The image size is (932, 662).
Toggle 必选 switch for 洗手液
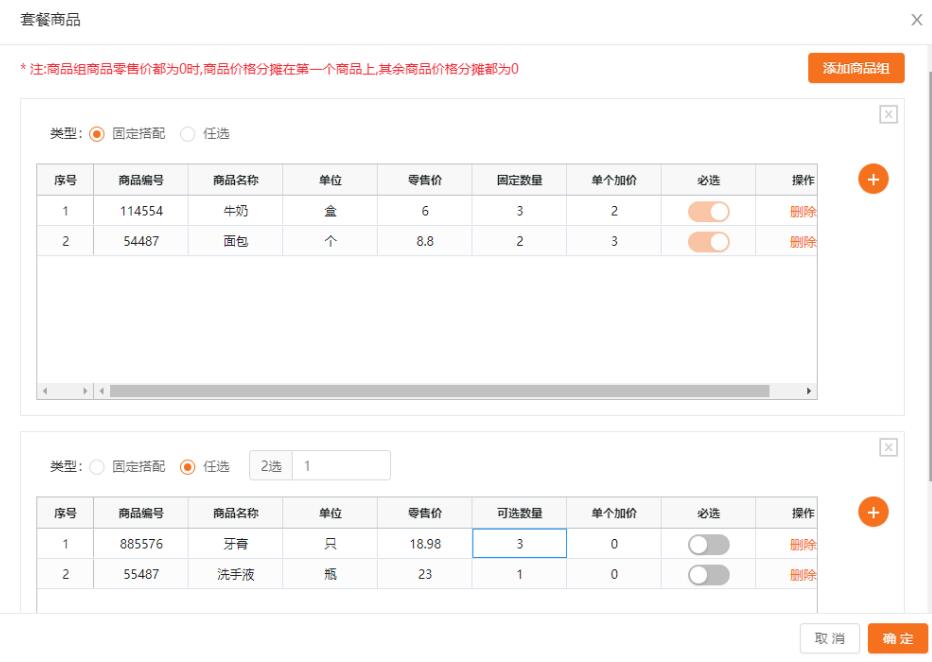(709, 575)
